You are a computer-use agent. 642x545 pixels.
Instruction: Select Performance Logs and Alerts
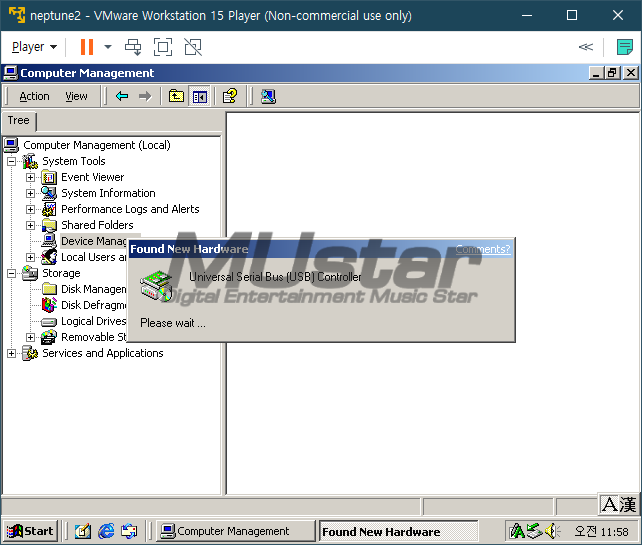coord(130,209)
